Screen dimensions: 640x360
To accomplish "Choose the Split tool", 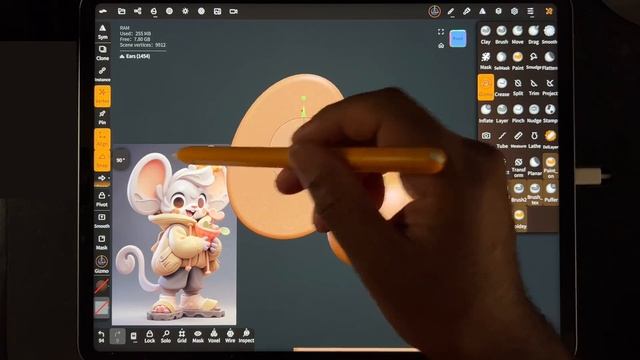I will click(518, 87).
